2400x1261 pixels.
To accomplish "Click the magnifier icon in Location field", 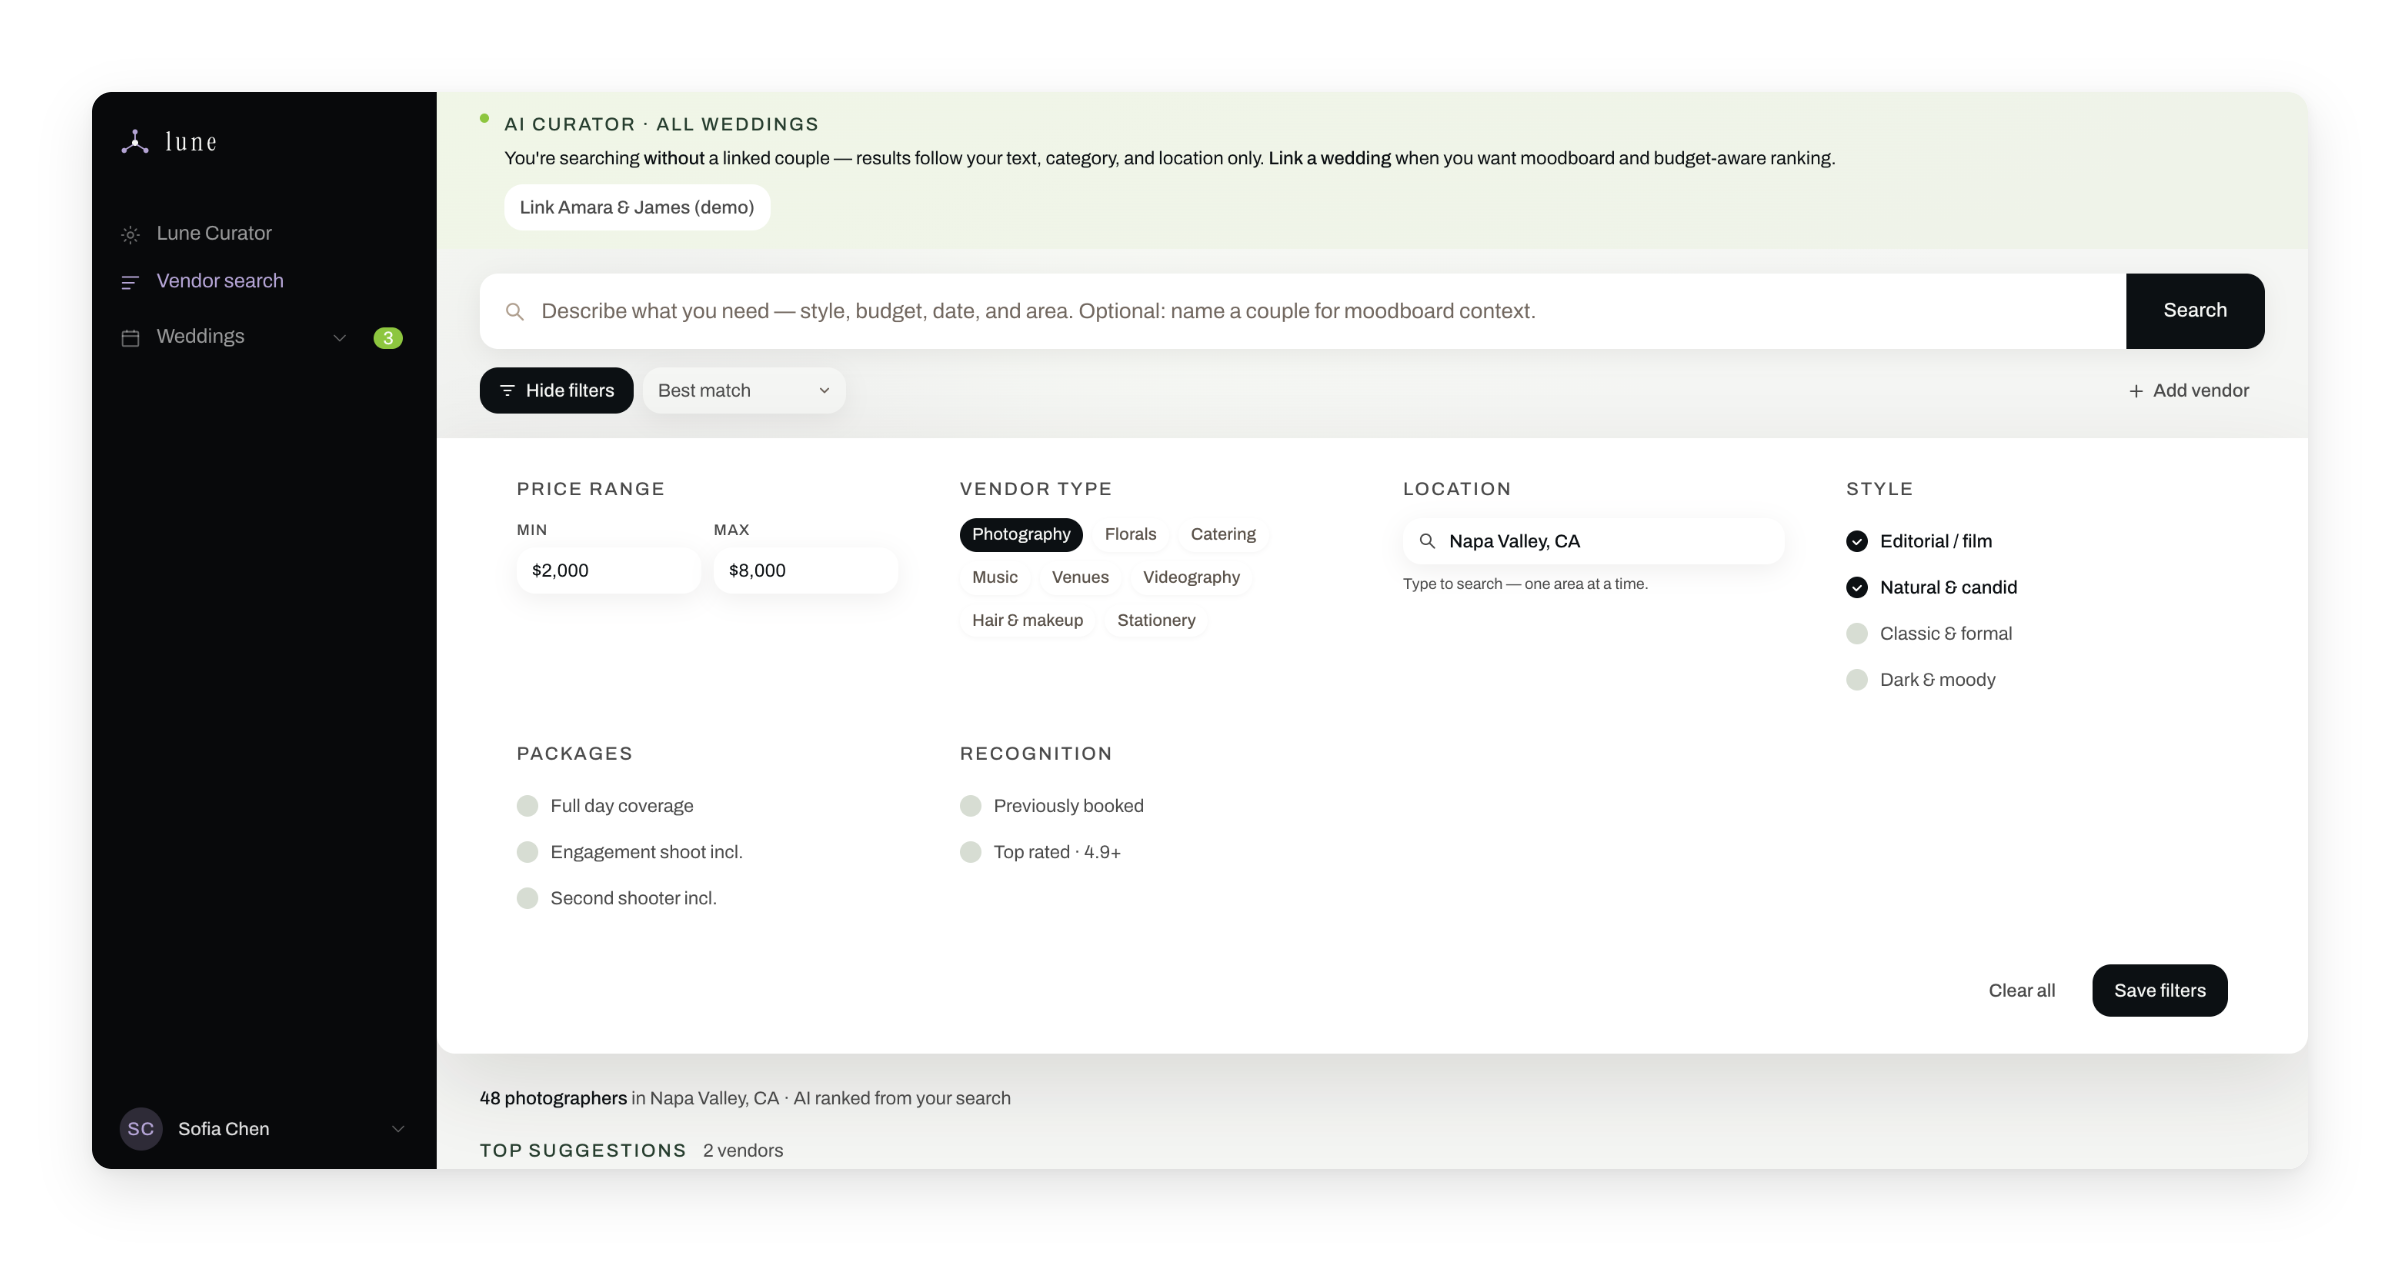I will [x=1428, y=541].
